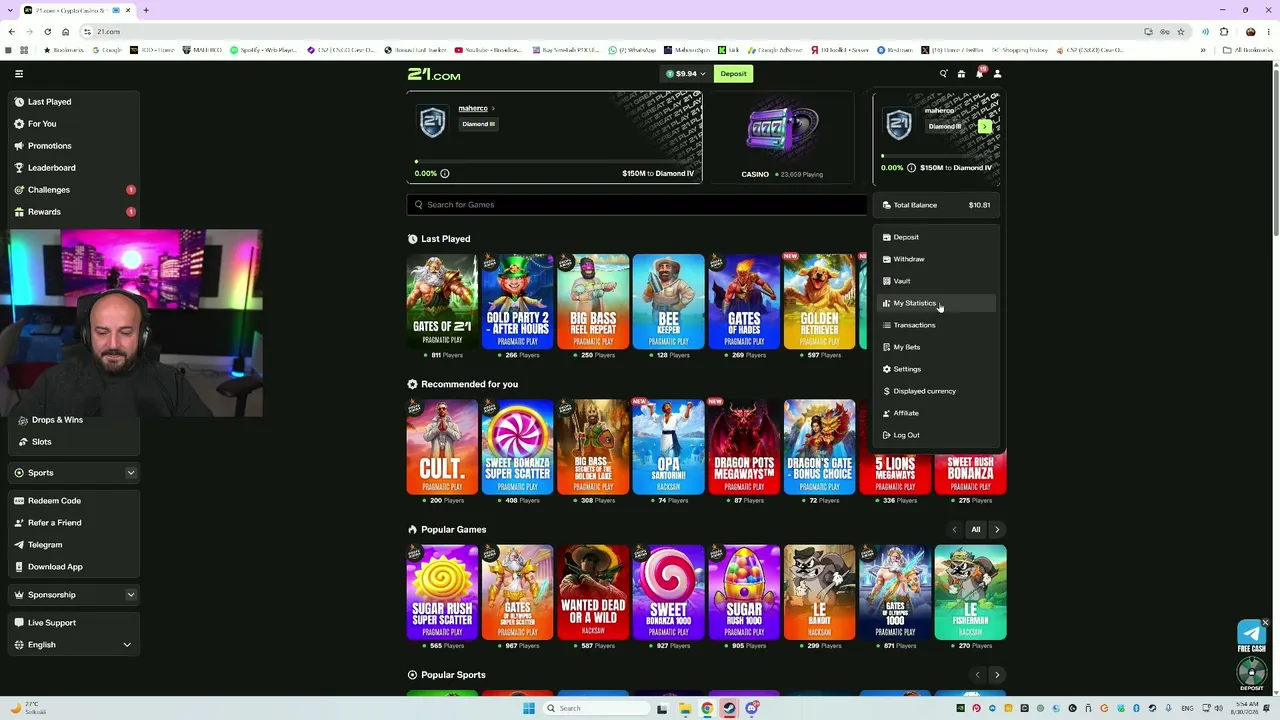Select Affiliate in the account menu
1280x720 pixels.
937,413
